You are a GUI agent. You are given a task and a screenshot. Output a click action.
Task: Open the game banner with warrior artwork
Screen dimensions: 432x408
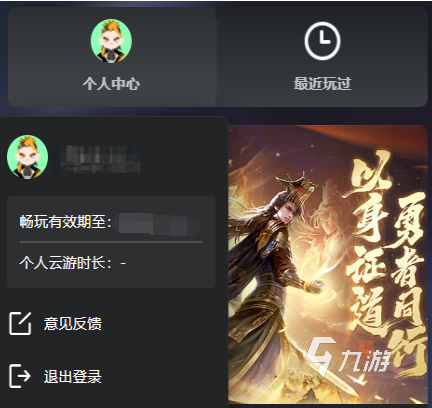point(328,265)
